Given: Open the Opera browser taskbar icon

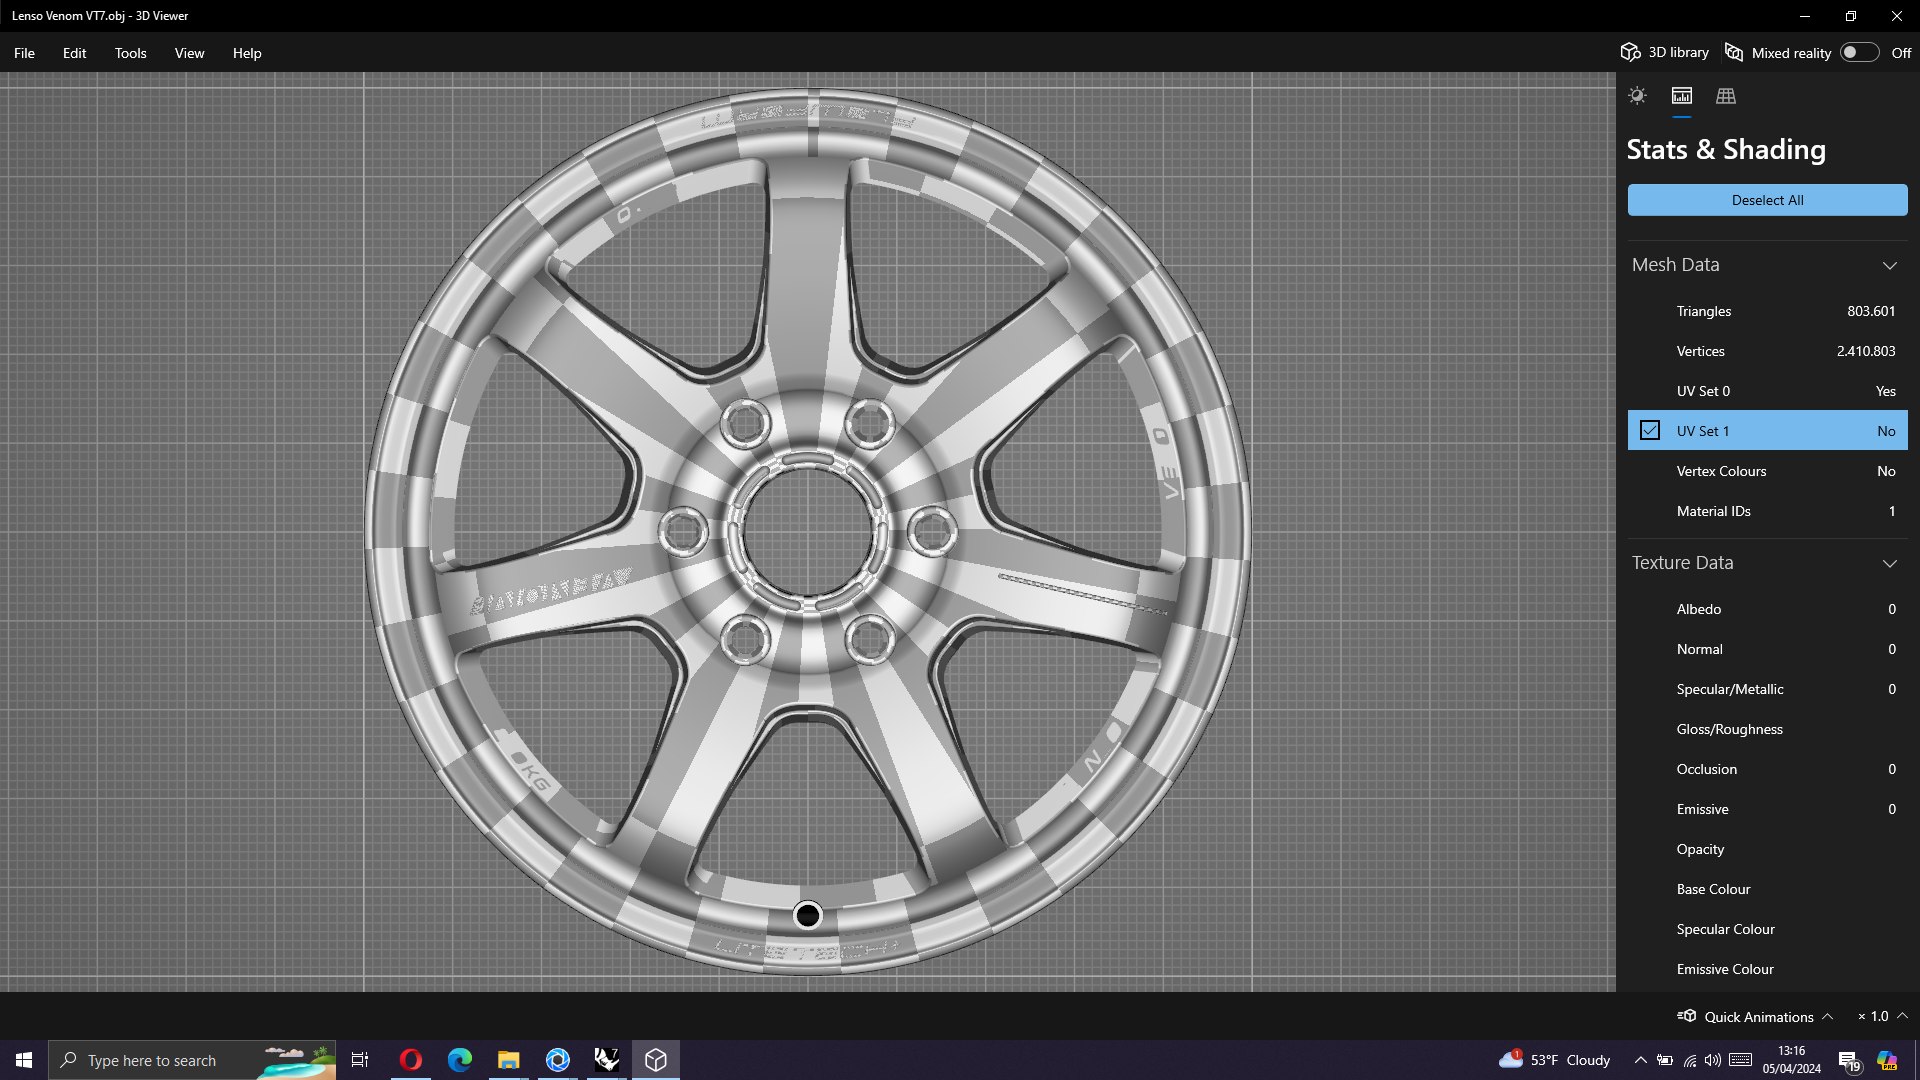Looking at the screenshot, I should pos(410,1060).
